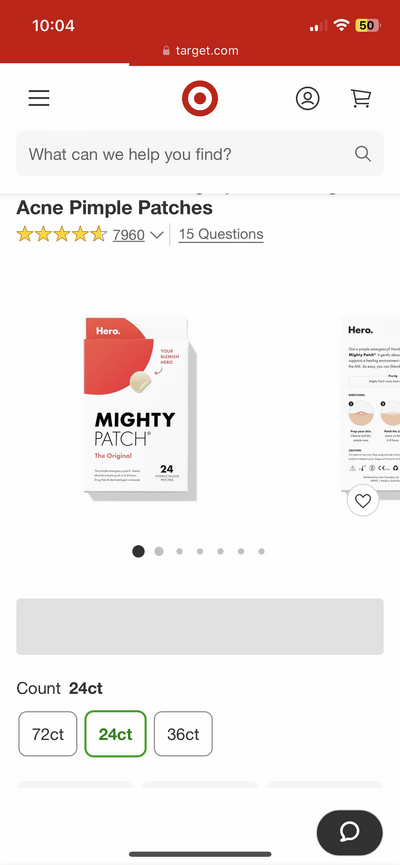Tap the lock icon beside target.com
The width and height of the screenshot is (400, 865).
pos(166,51)
